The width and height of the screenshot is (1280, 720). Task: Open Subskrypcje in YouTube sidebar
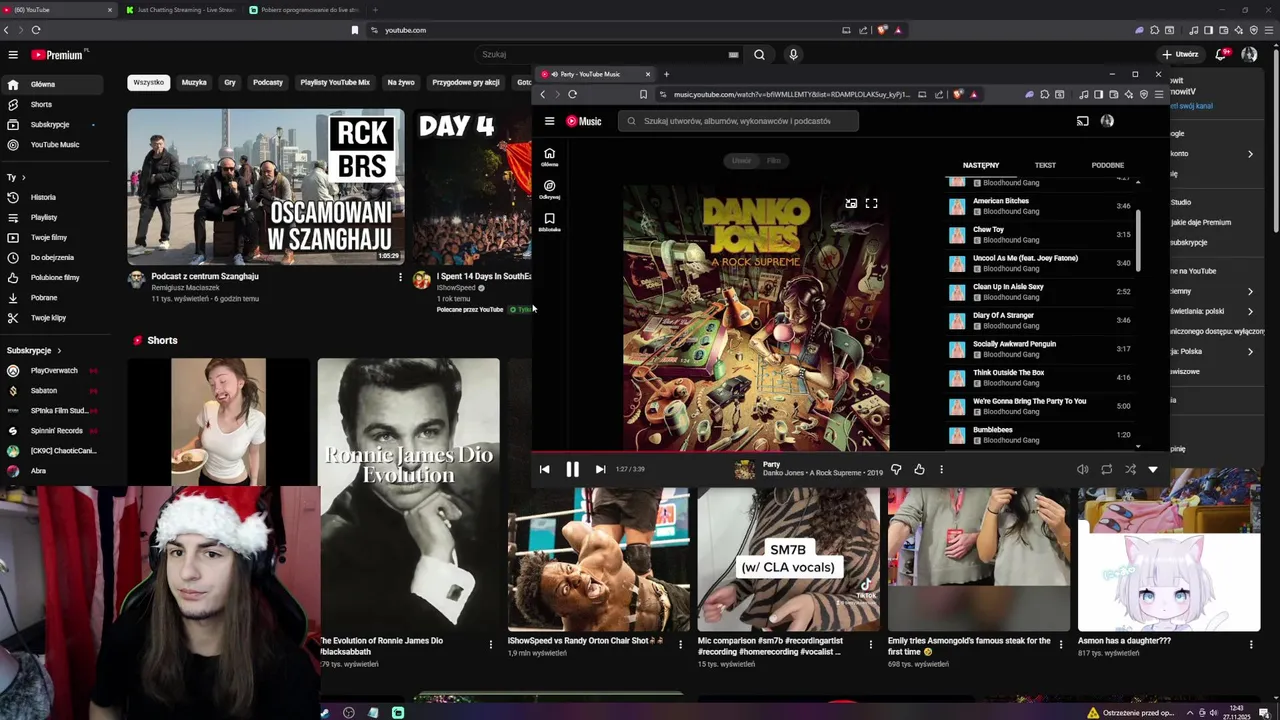[50, 124]
